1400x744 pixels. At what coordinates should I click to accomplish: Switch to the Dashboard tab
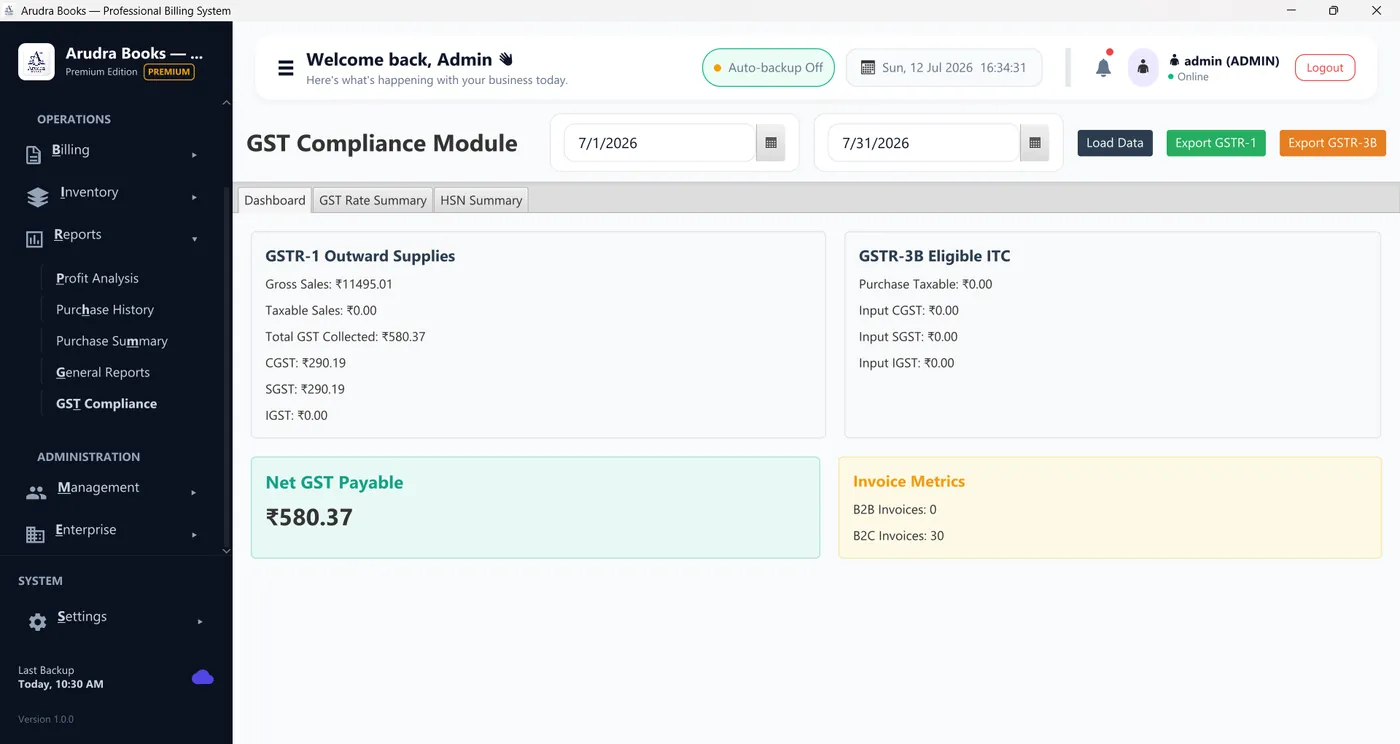point(275,200)
